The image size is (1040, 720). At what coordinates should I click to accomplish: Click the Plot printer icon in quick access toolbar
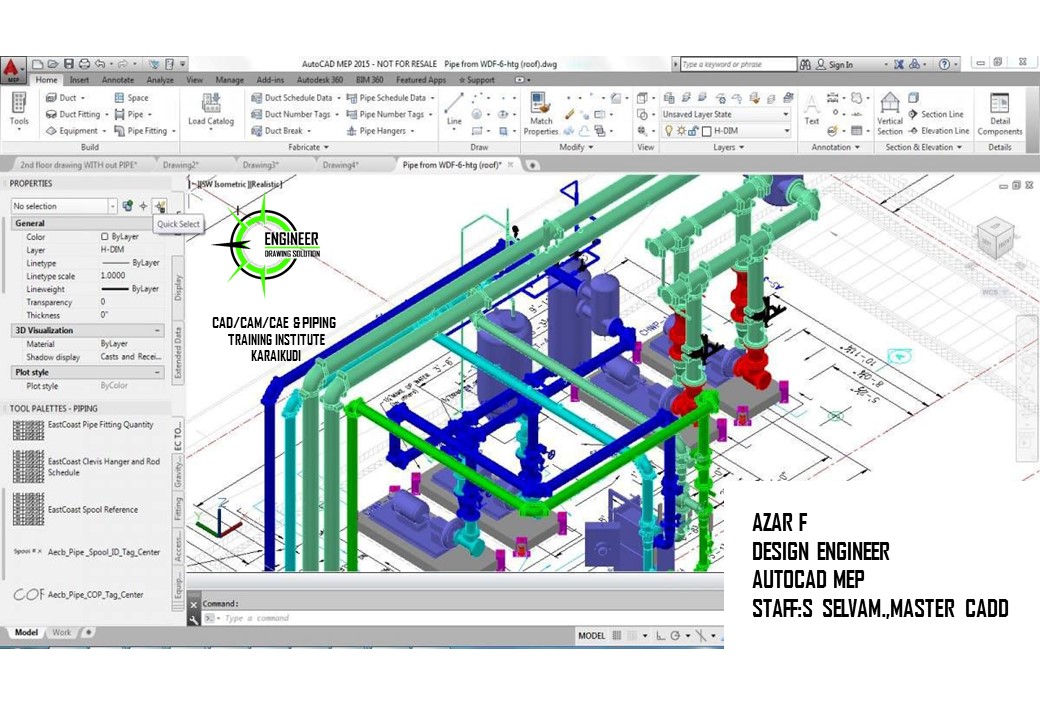coord(84,64)
